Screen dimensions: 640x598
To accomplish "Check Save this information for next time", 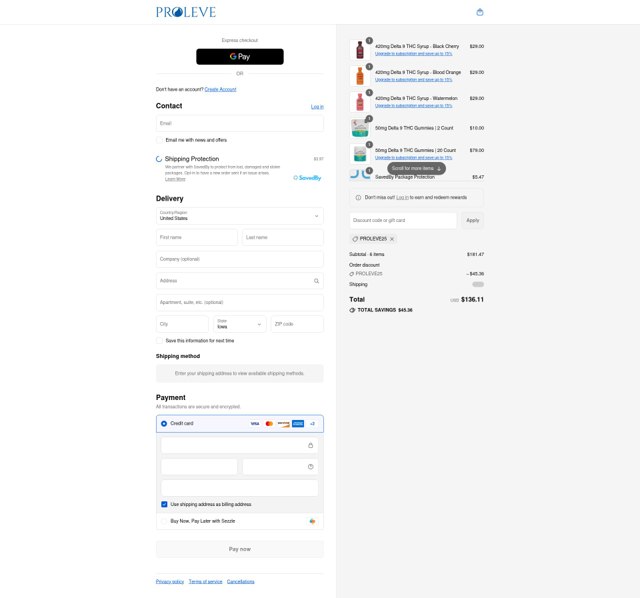I will click(x=160, y=340).
